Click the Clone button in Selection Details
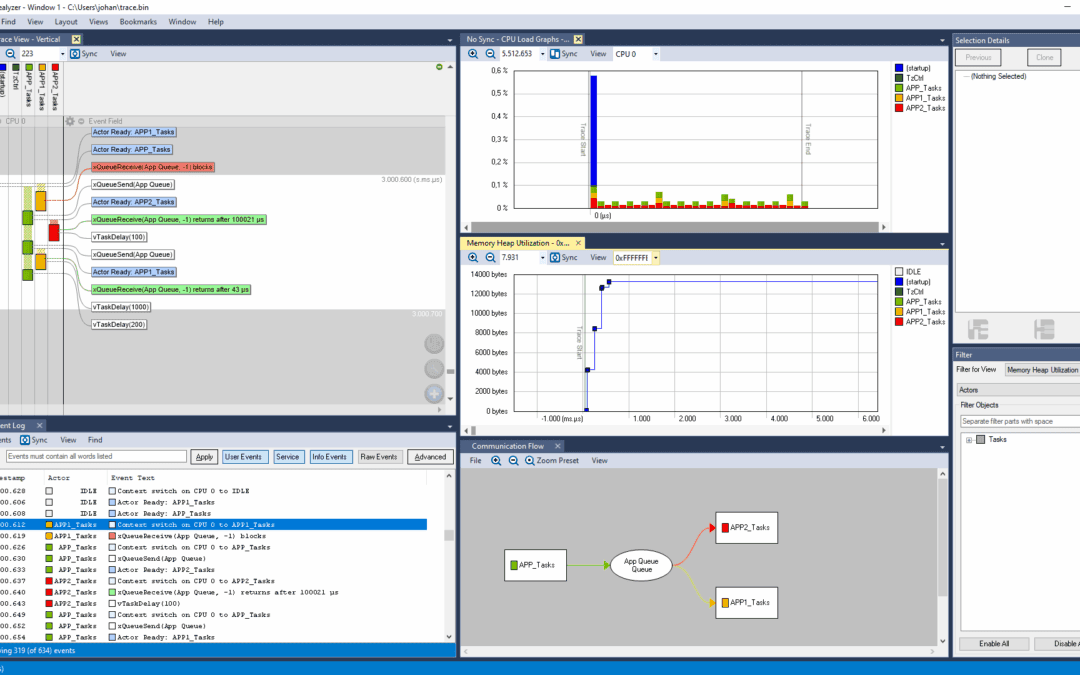The image size is (1080, 675). click(1045, 58)
